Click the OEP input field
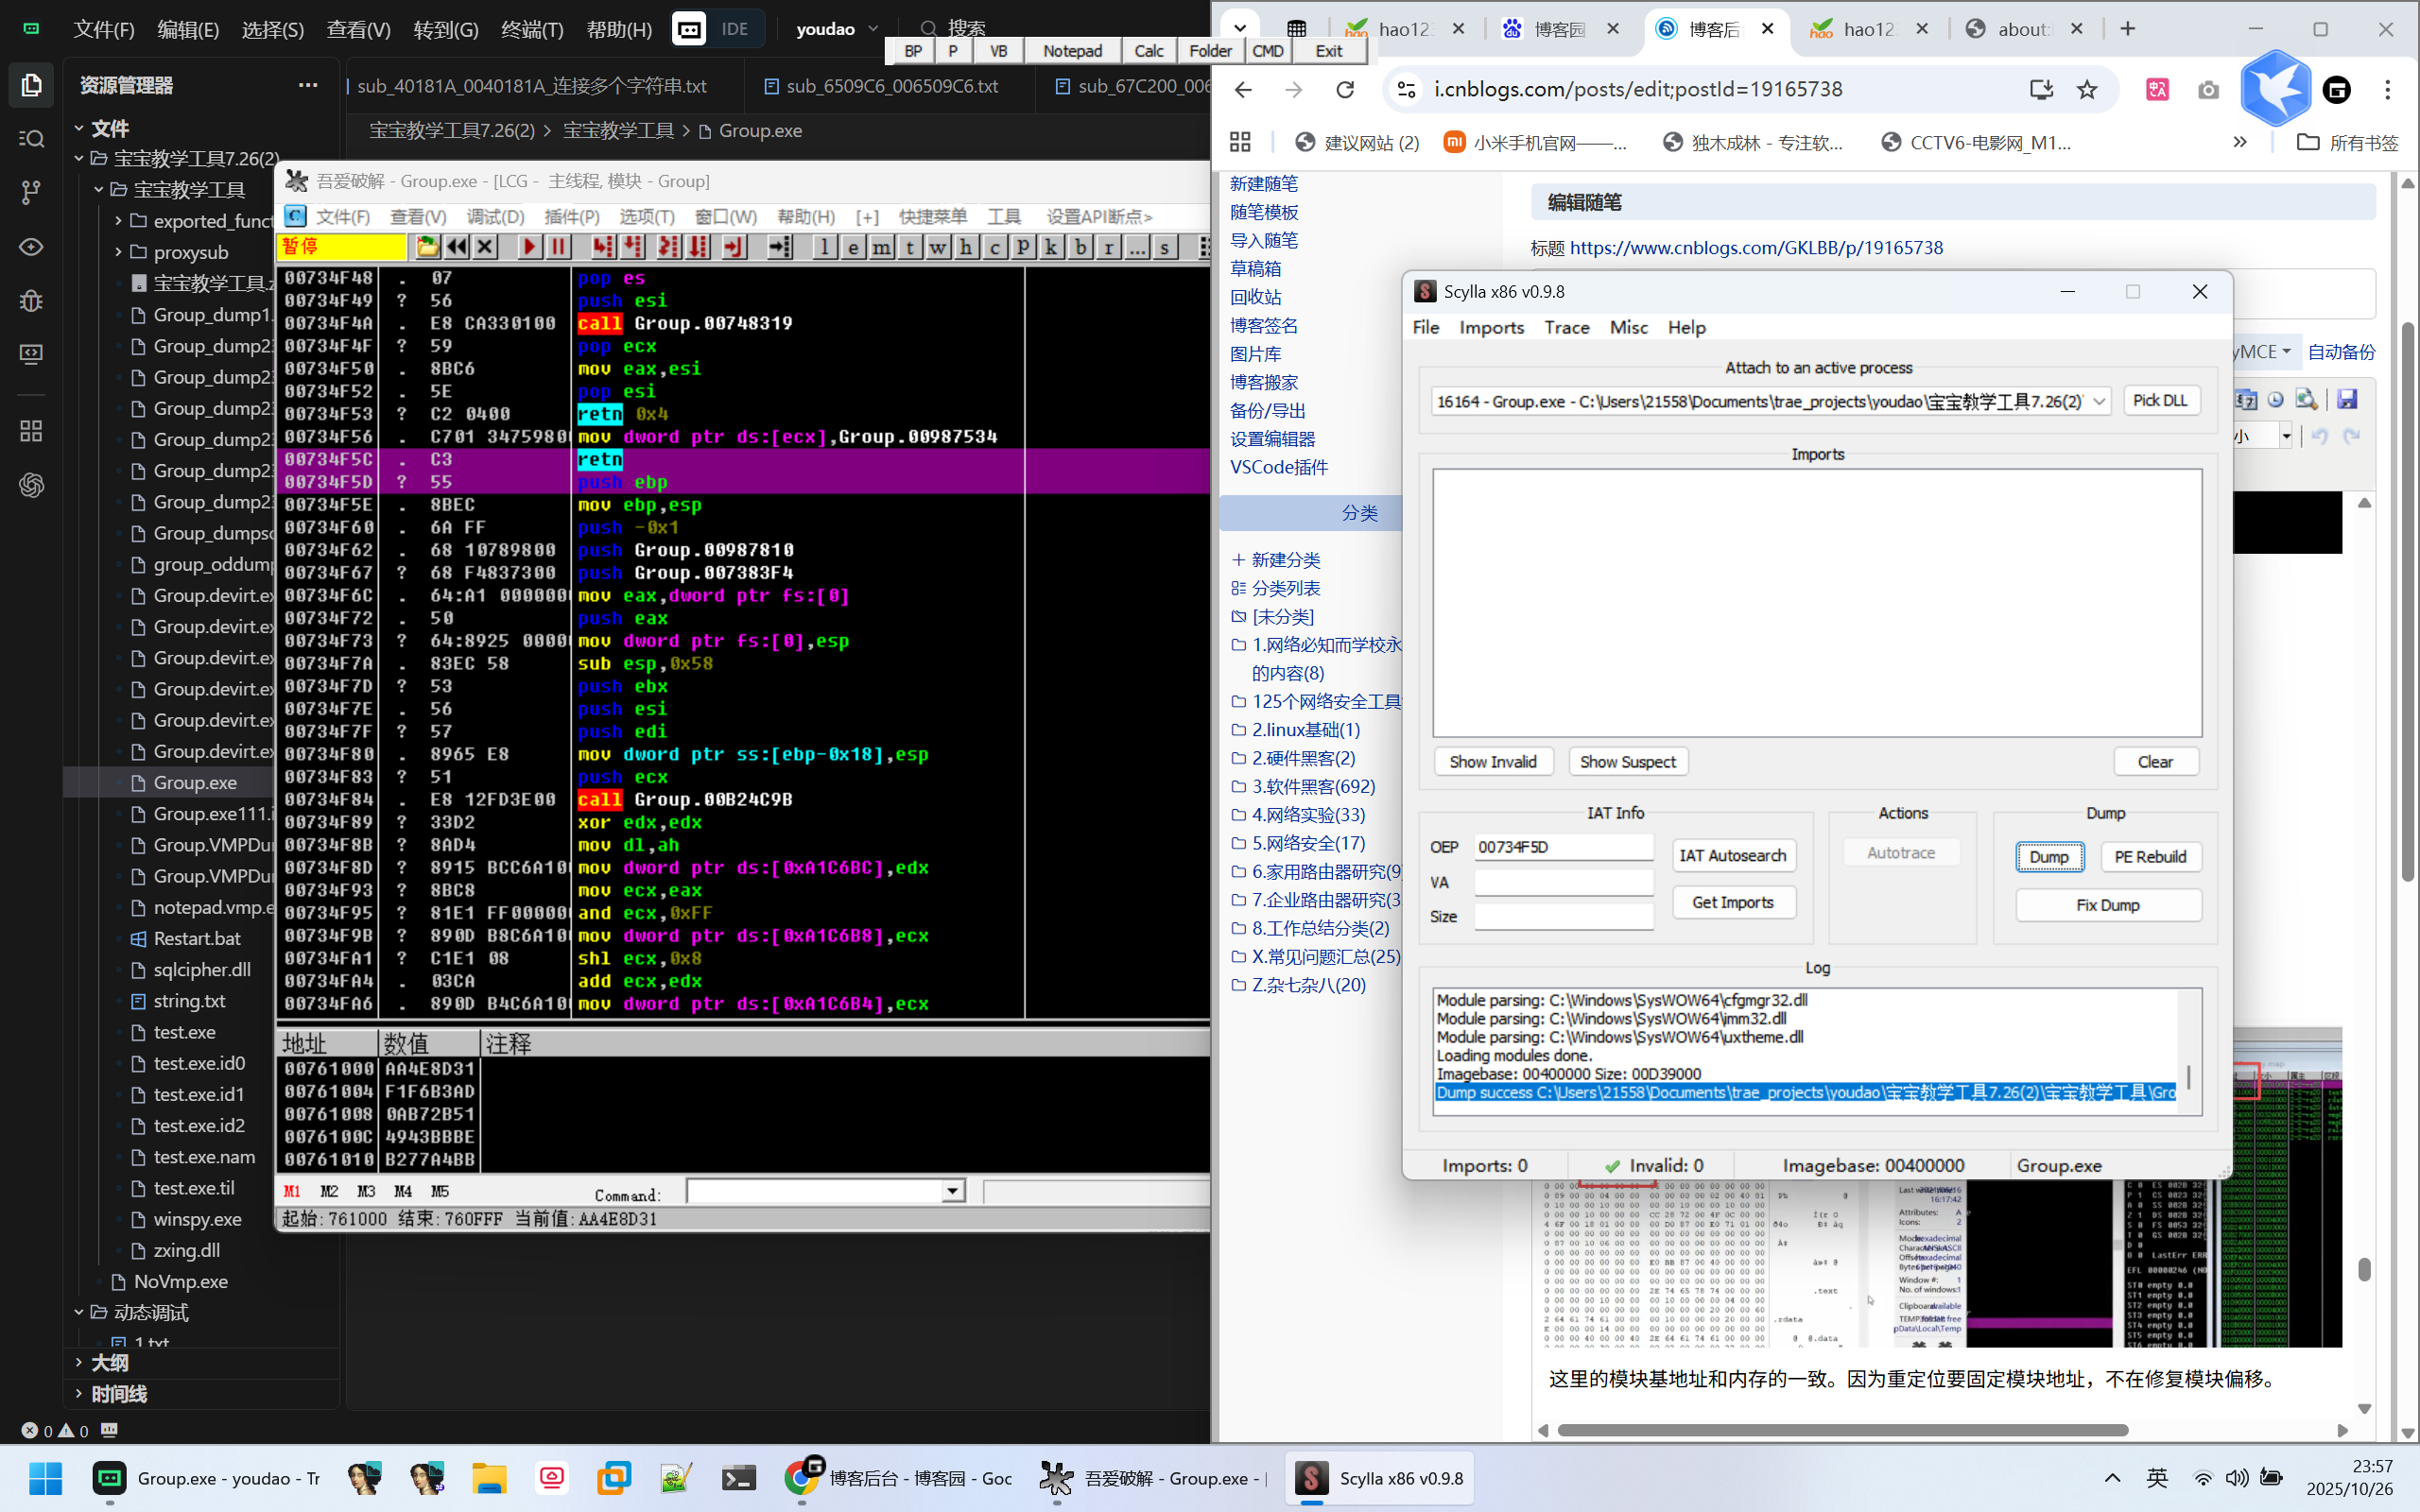 (x=1563, y=847)
